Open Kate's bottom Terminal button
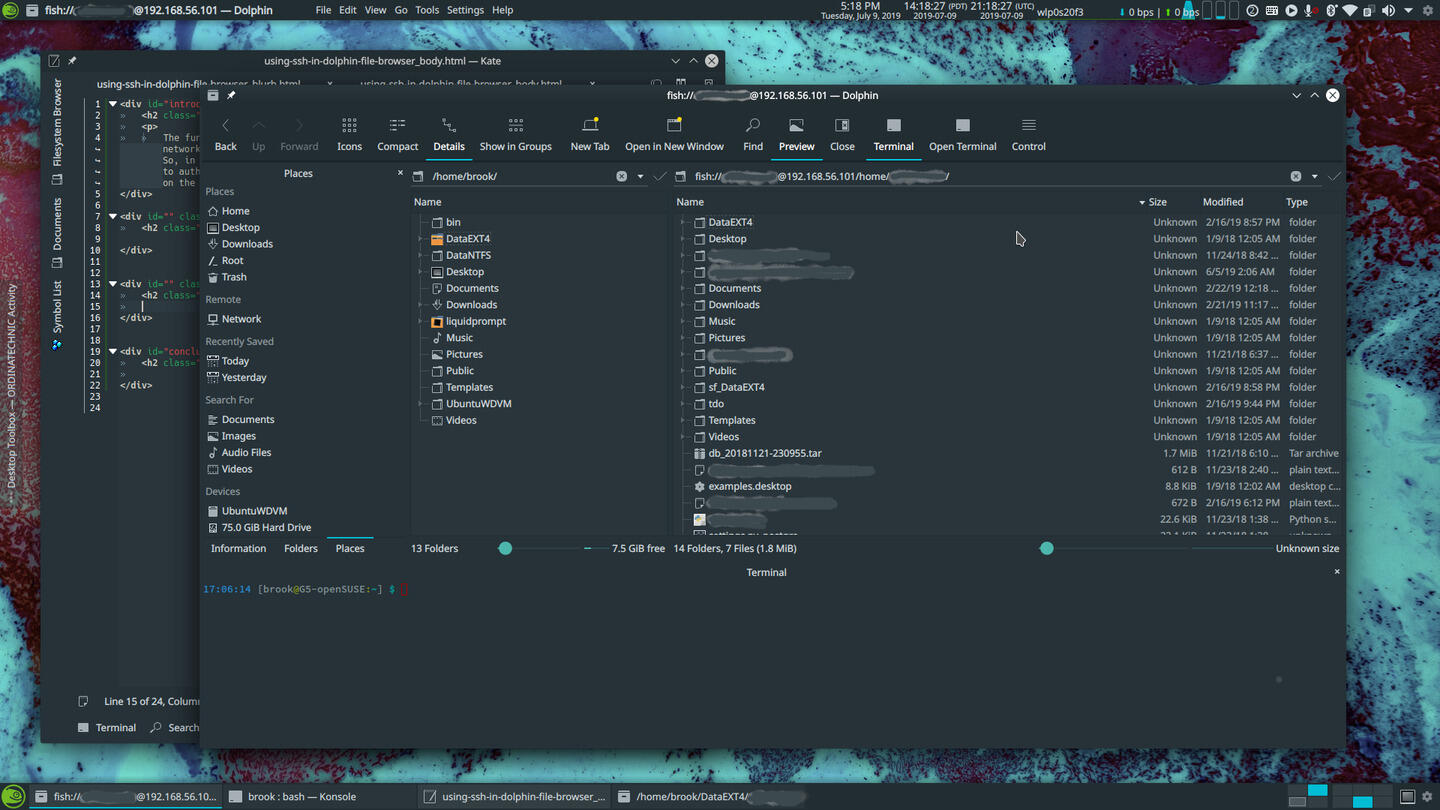This screenshot has height=810, width=1440. click(107, 728)
